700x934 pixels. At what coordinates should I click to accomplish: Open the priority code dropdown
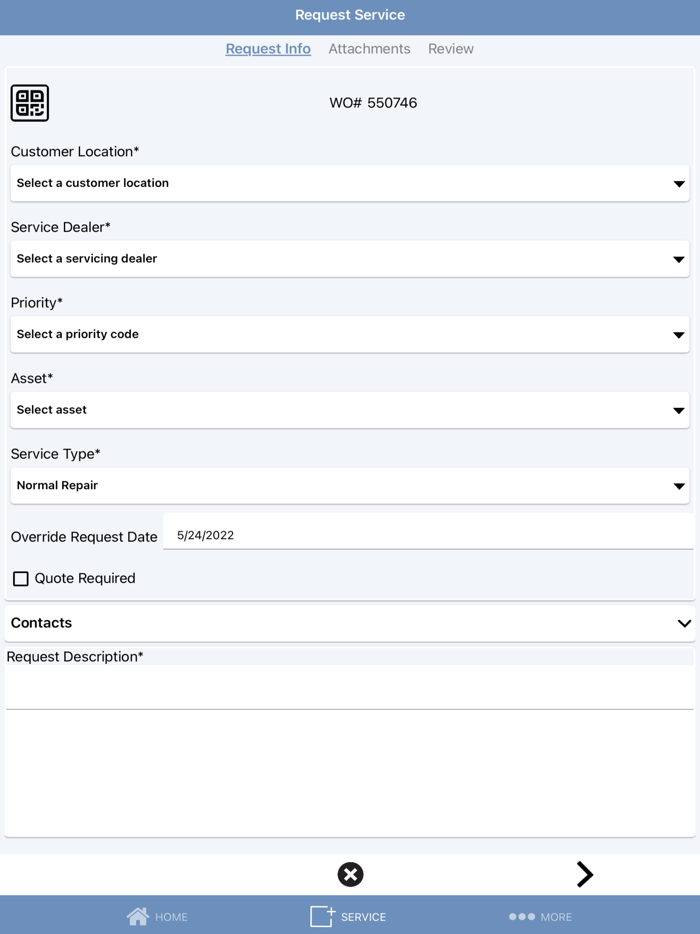click(350, 334)
